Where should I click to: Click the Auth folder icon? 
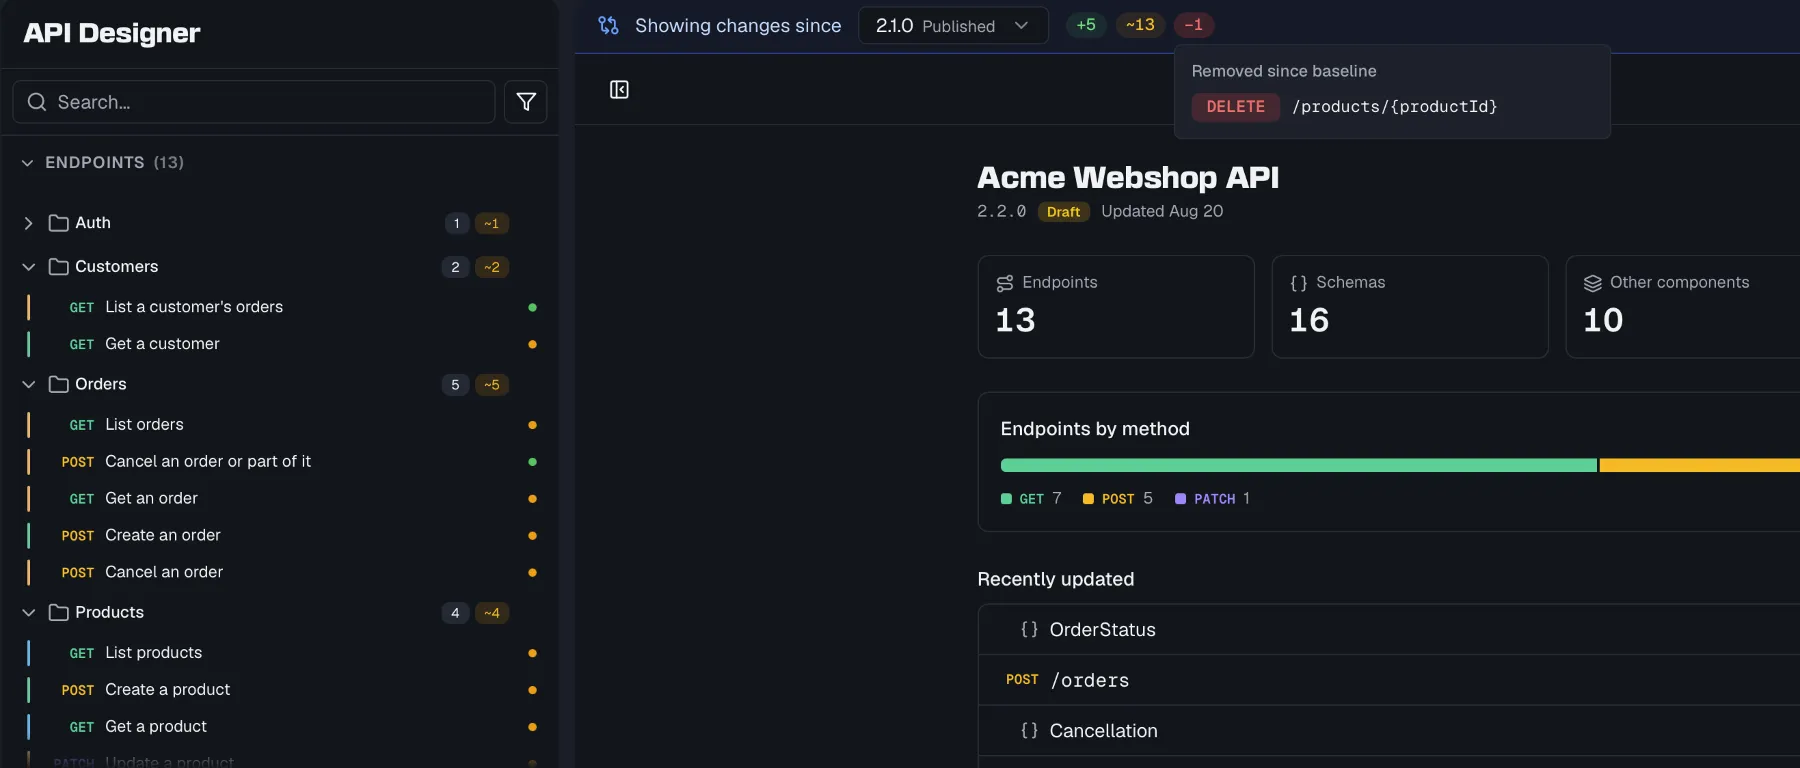(59, 223)
